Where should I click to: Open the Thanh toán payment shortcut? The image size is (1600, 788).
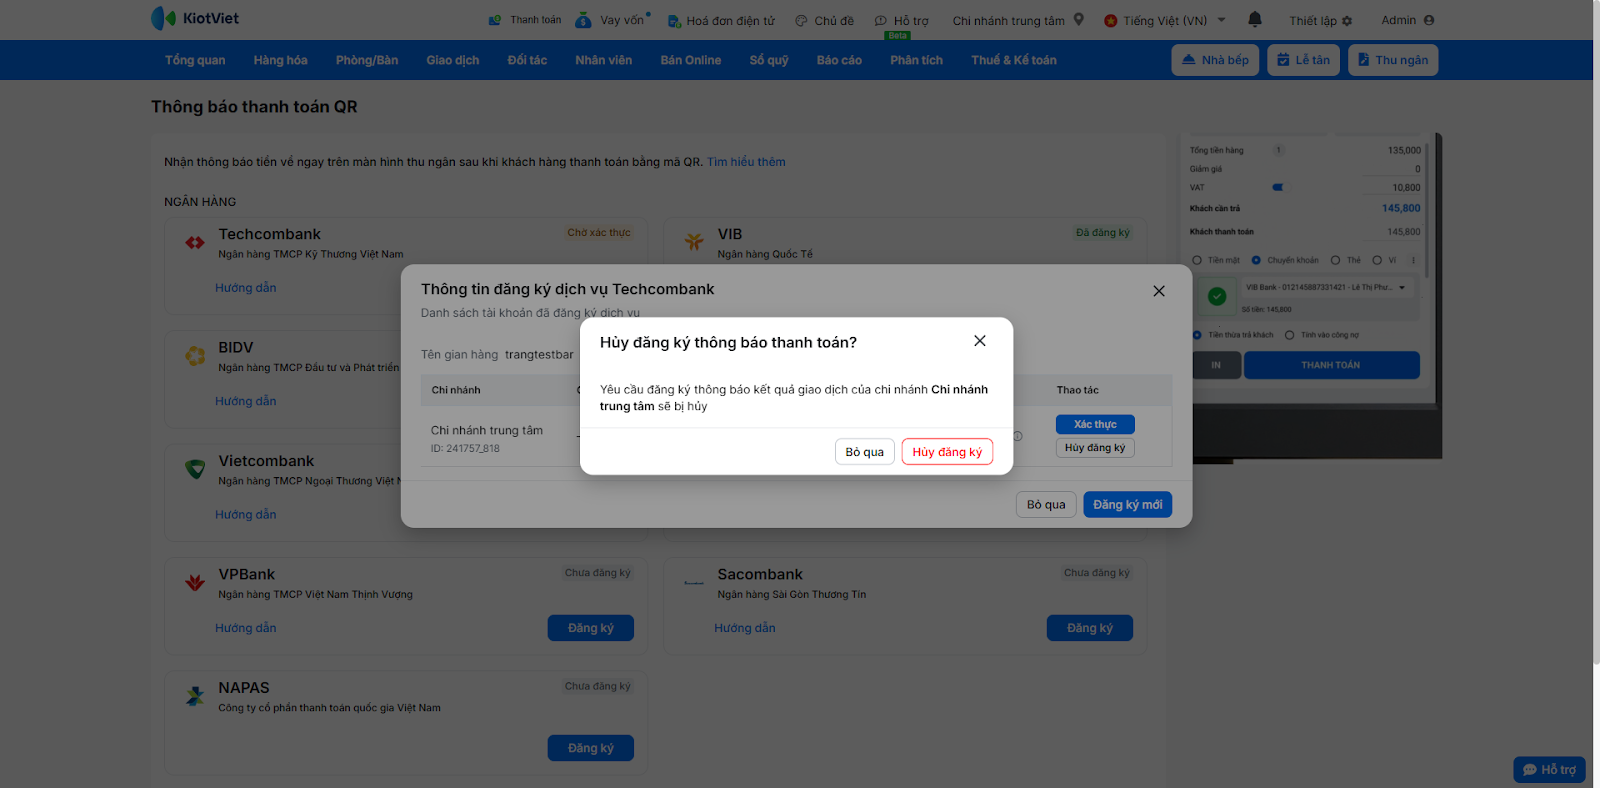tap(525, 20)
